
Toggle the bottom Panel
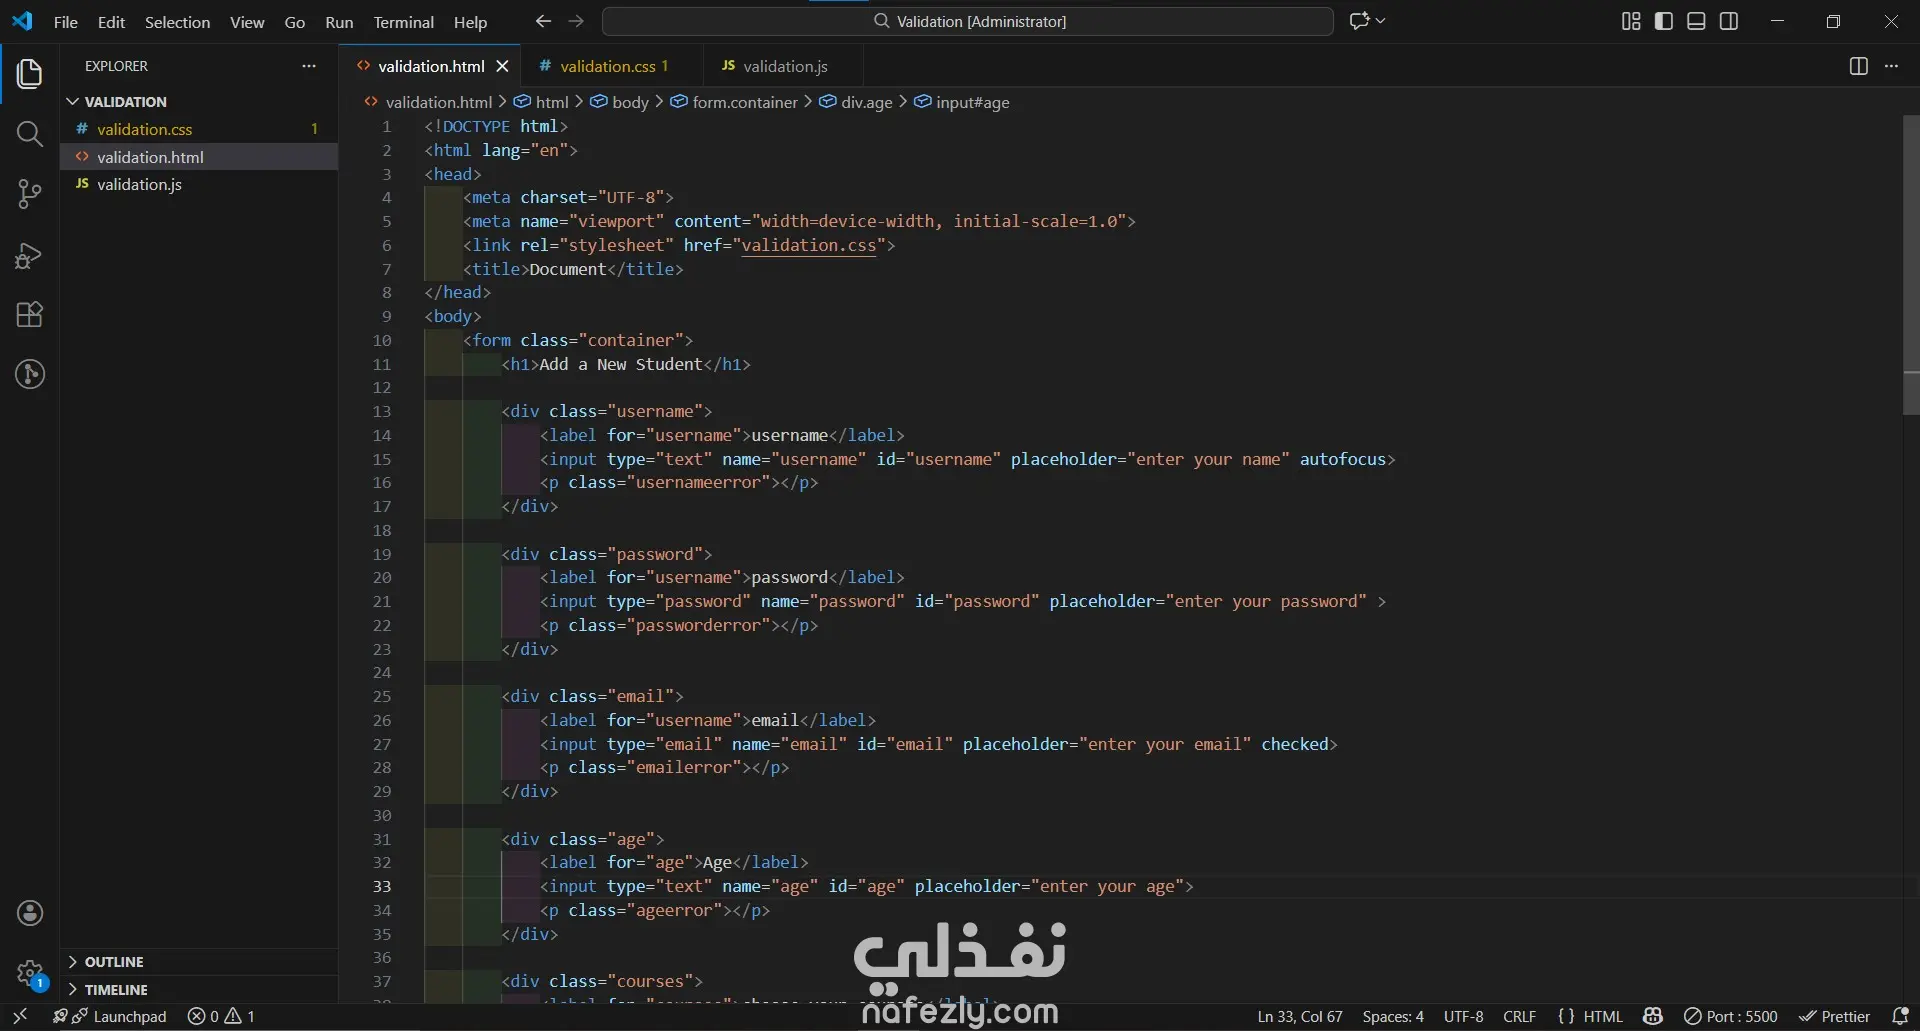click(1696, 21)
